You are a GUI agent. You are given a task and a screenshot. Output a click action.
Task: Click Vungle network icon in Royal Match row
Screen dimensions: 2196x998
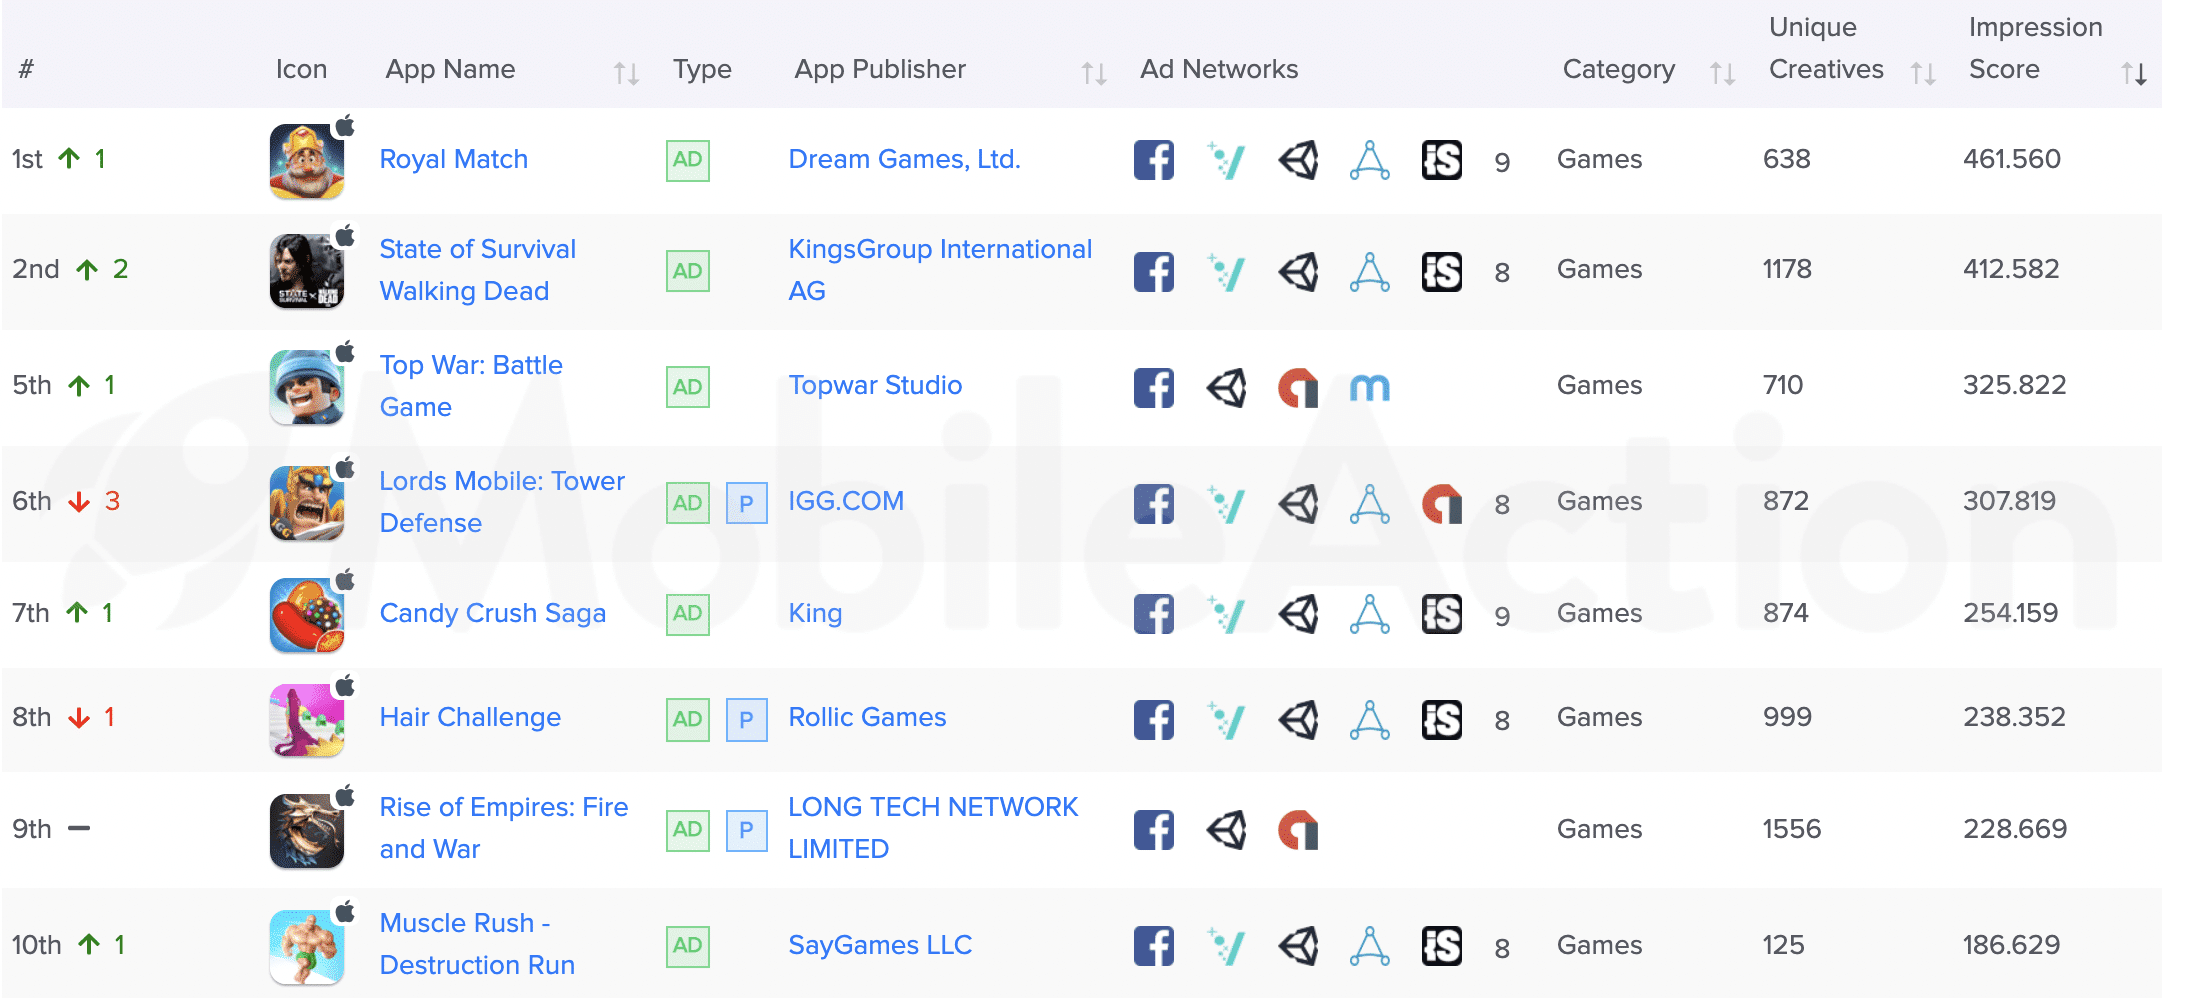pyautogui.click(x=1226, y=160)
